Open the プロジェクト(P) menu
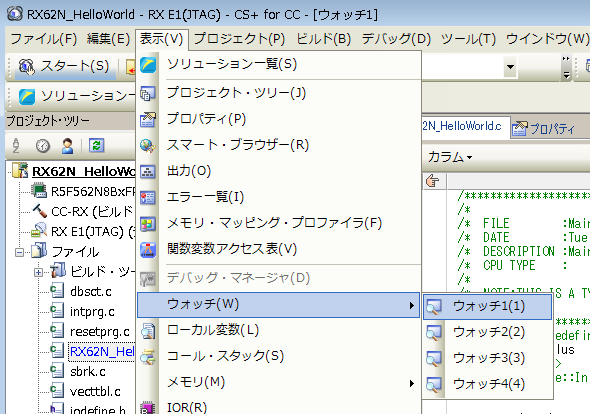The image size is (590, 414). [240, 39]
